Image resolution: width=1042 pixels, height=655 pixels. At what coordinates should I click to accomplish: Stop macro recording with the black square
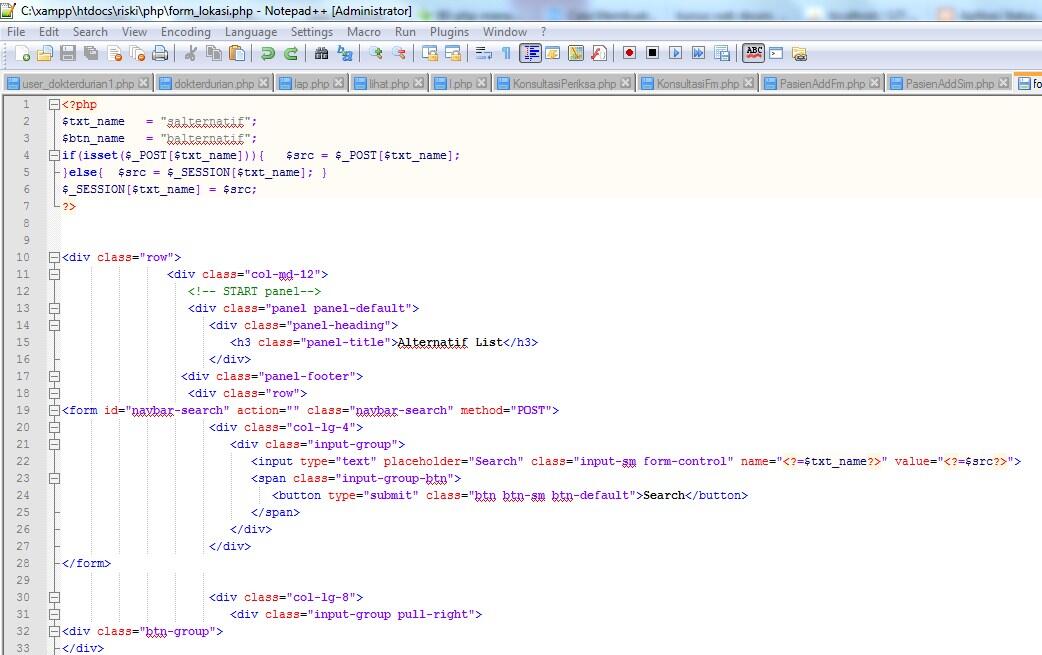pyautogui.click(x=653, y=53)
